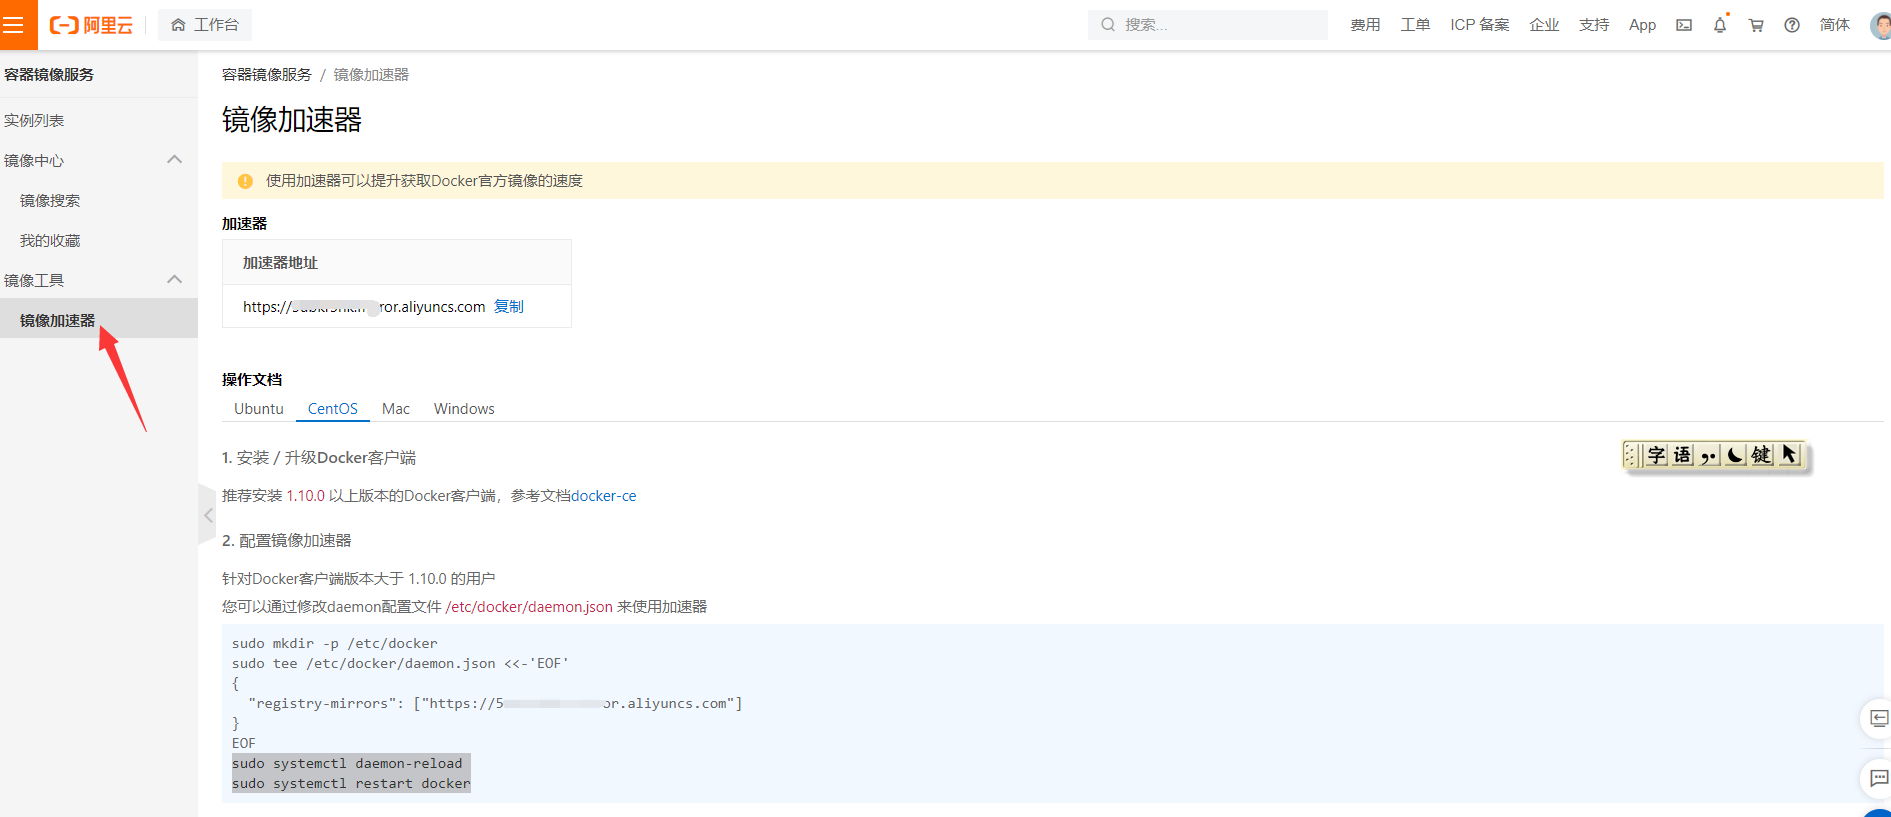Click the IME toolbar drag grip

[x=1631, y=455]
